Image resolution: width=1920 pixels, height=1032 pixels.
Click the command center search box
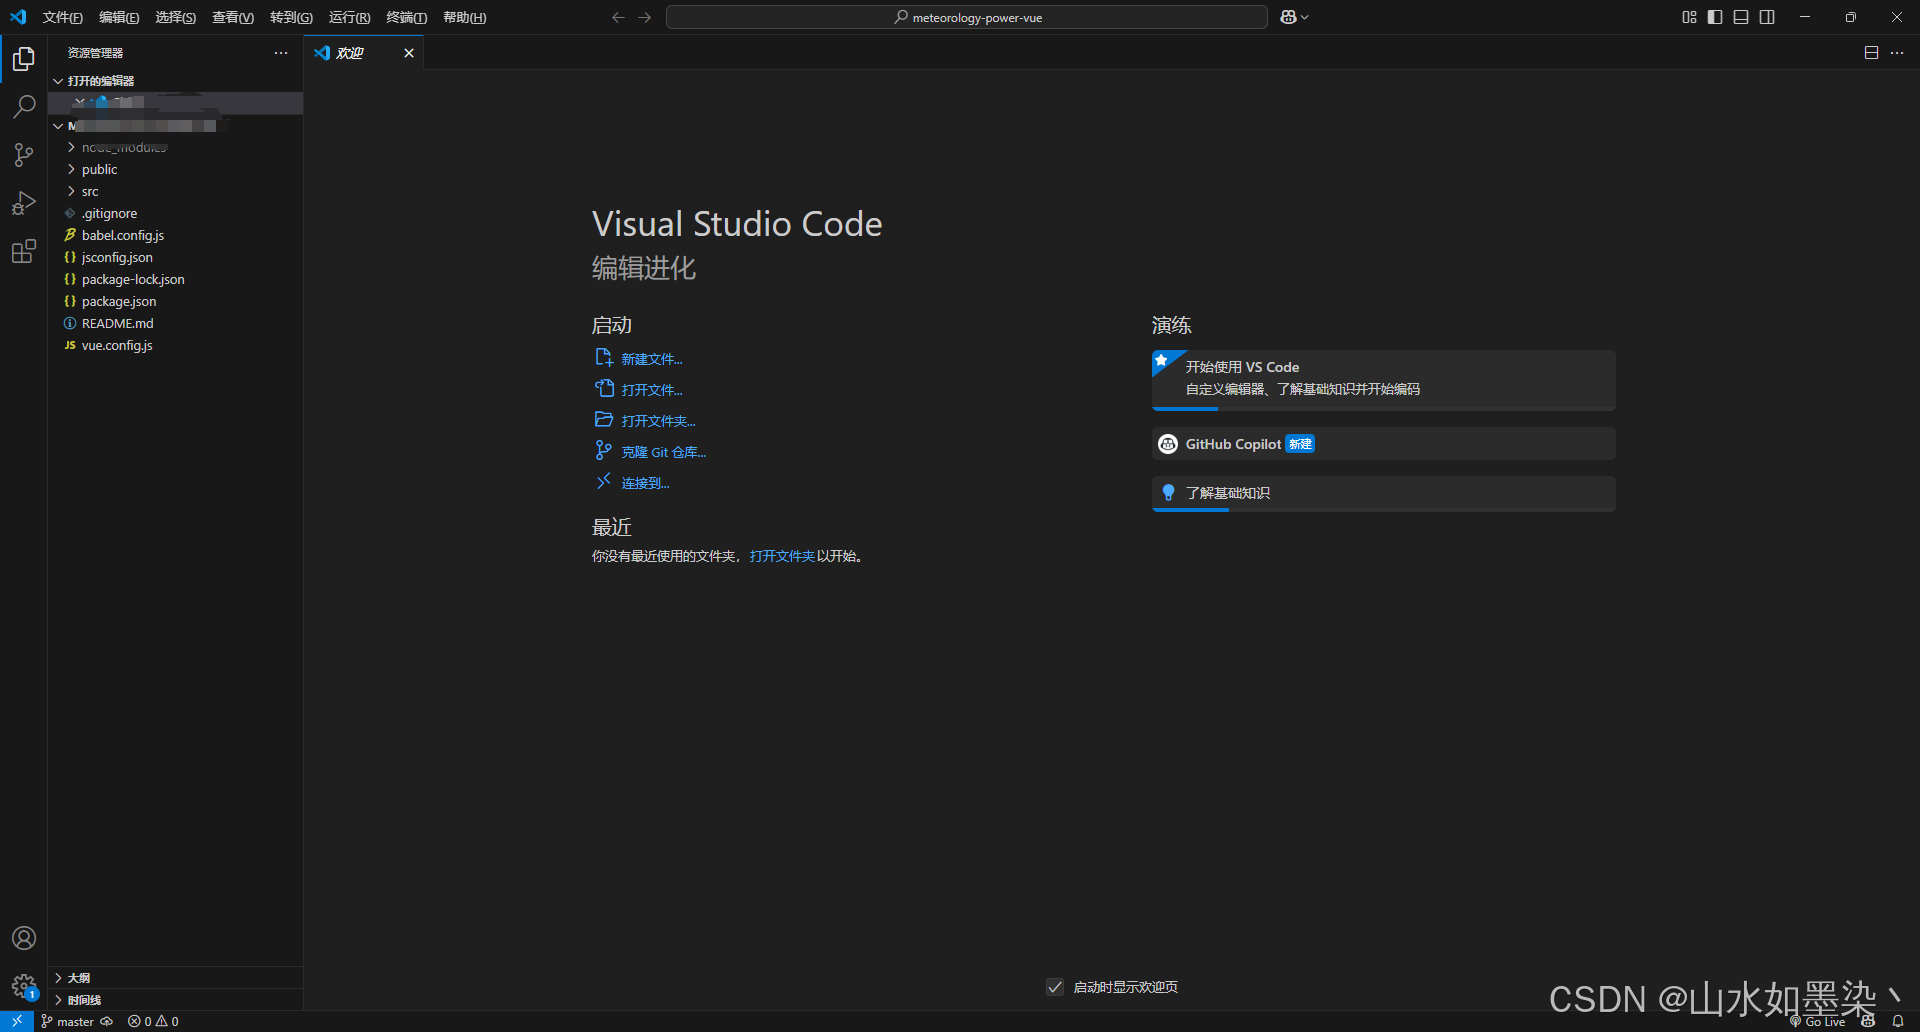pos(967,17)
